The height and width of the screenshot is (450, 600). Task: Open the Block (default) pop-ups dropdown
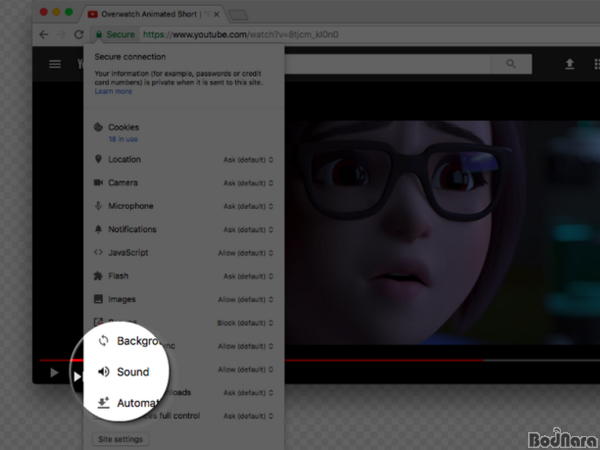pos(245,323)
